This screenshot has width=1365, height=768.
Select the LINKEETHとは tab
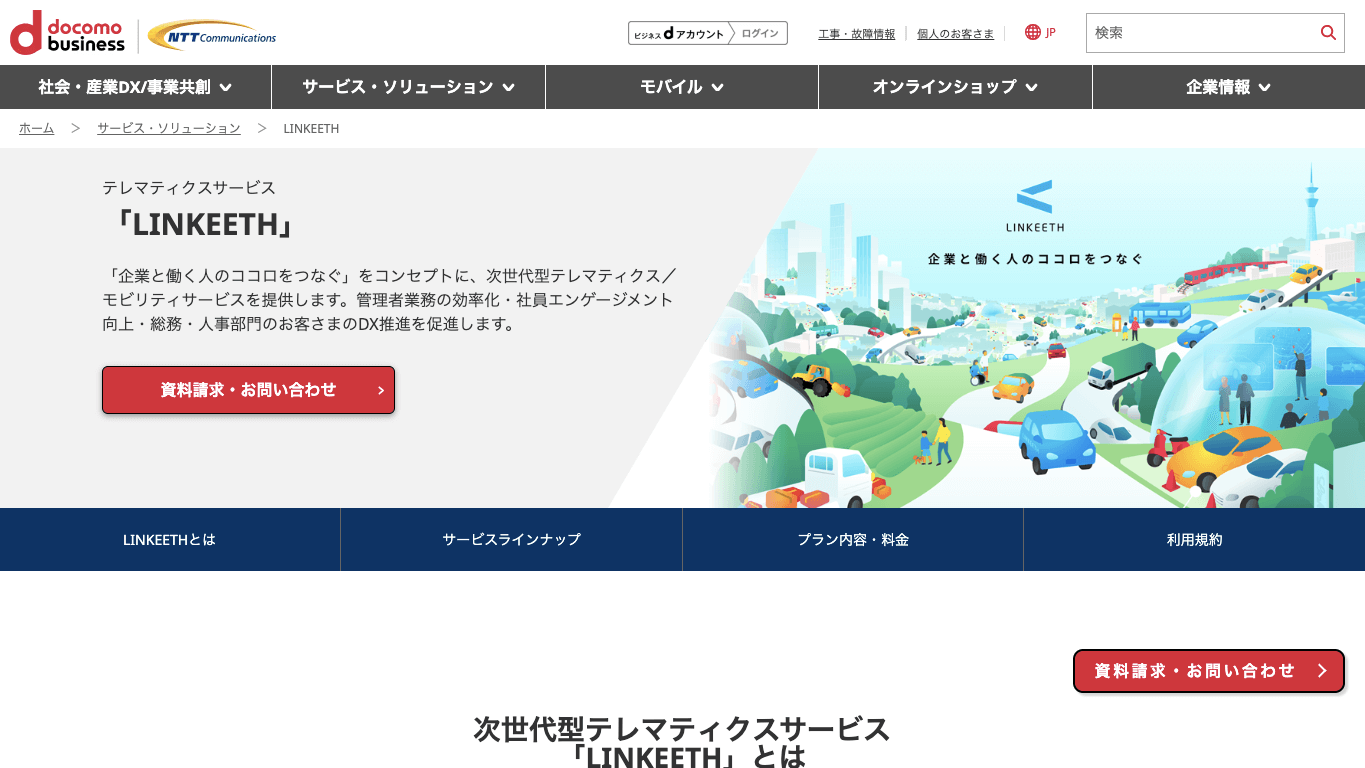coord(170,539)
